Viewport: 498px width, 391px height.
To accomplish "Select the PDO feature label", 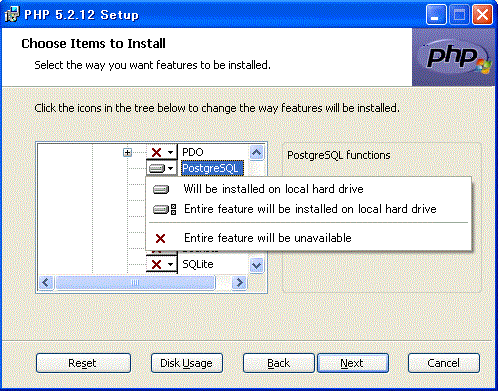I will point(193,152).
